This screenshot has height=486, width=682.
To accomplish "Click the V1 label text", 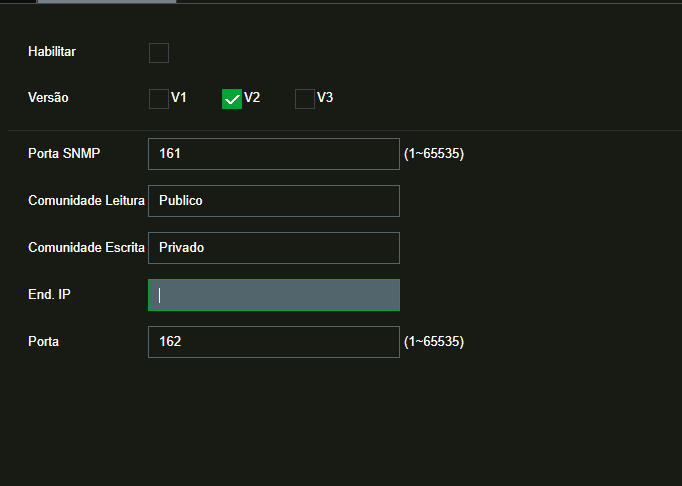I will coord(179,98).
